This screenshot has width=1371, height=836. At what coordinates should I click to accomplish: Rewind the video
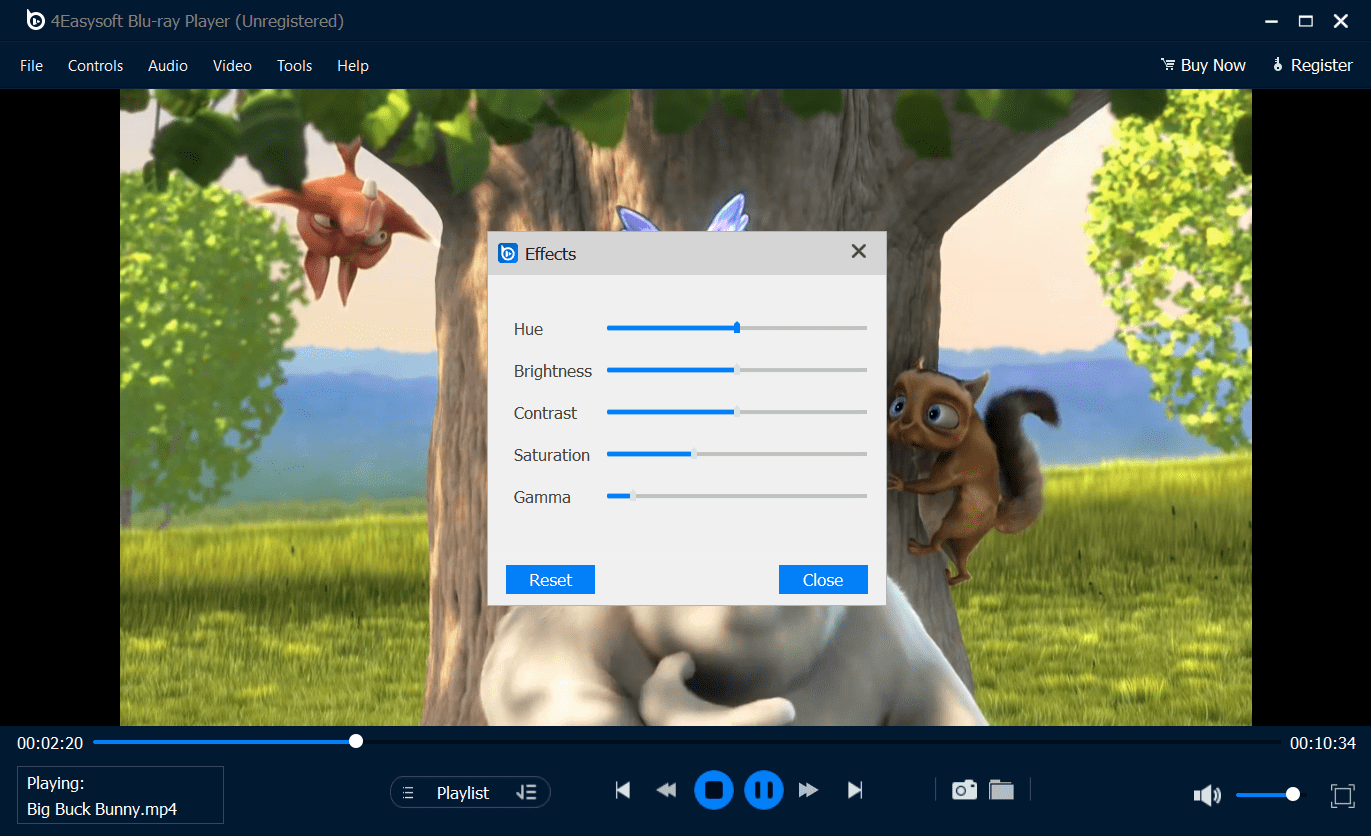pyautogui.click(x=666, y=791)
